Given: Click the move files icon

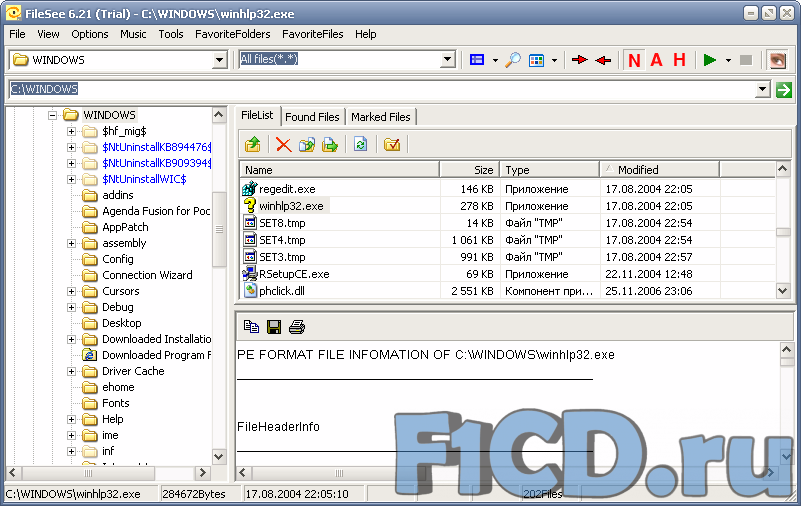Looking at the screenshot, I should click(x=330, y=145).
